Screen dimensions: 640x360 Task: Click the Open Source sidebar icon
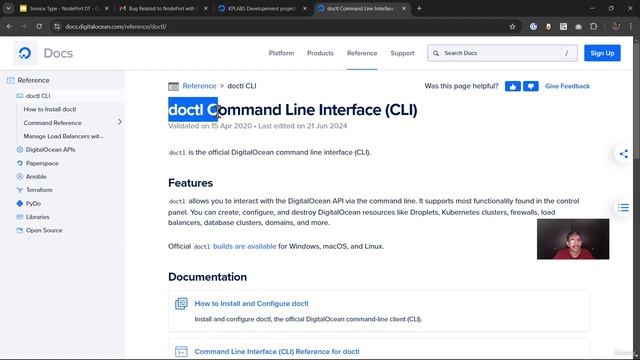tap(20, 231)
